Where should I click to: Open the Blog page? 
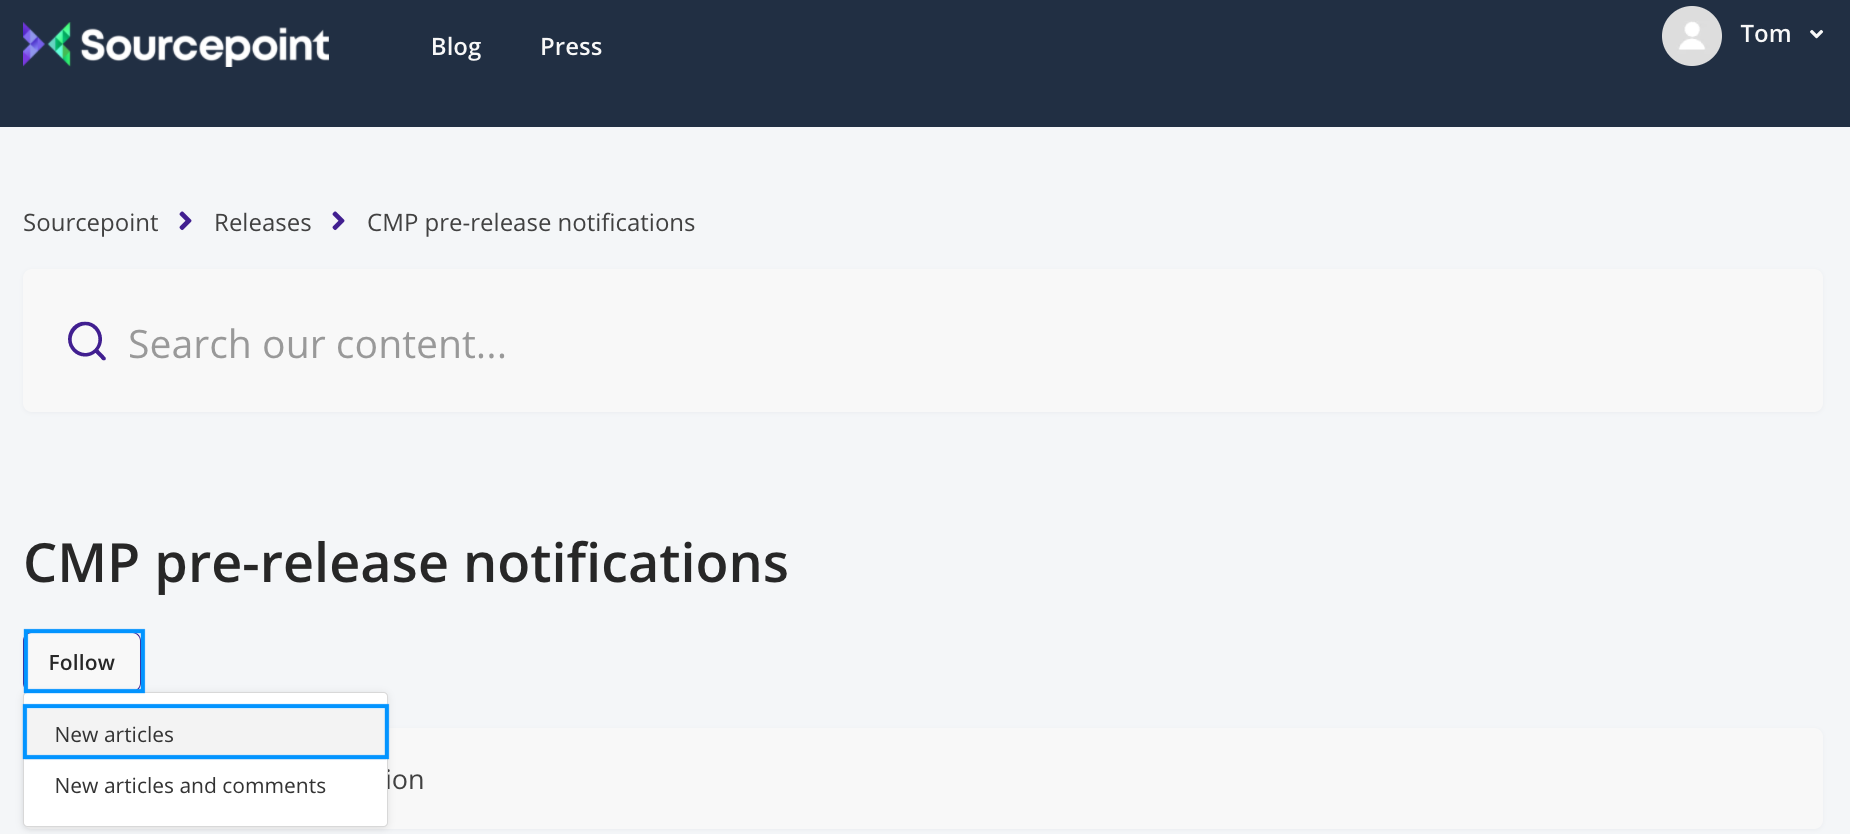[x=456, y=47]
